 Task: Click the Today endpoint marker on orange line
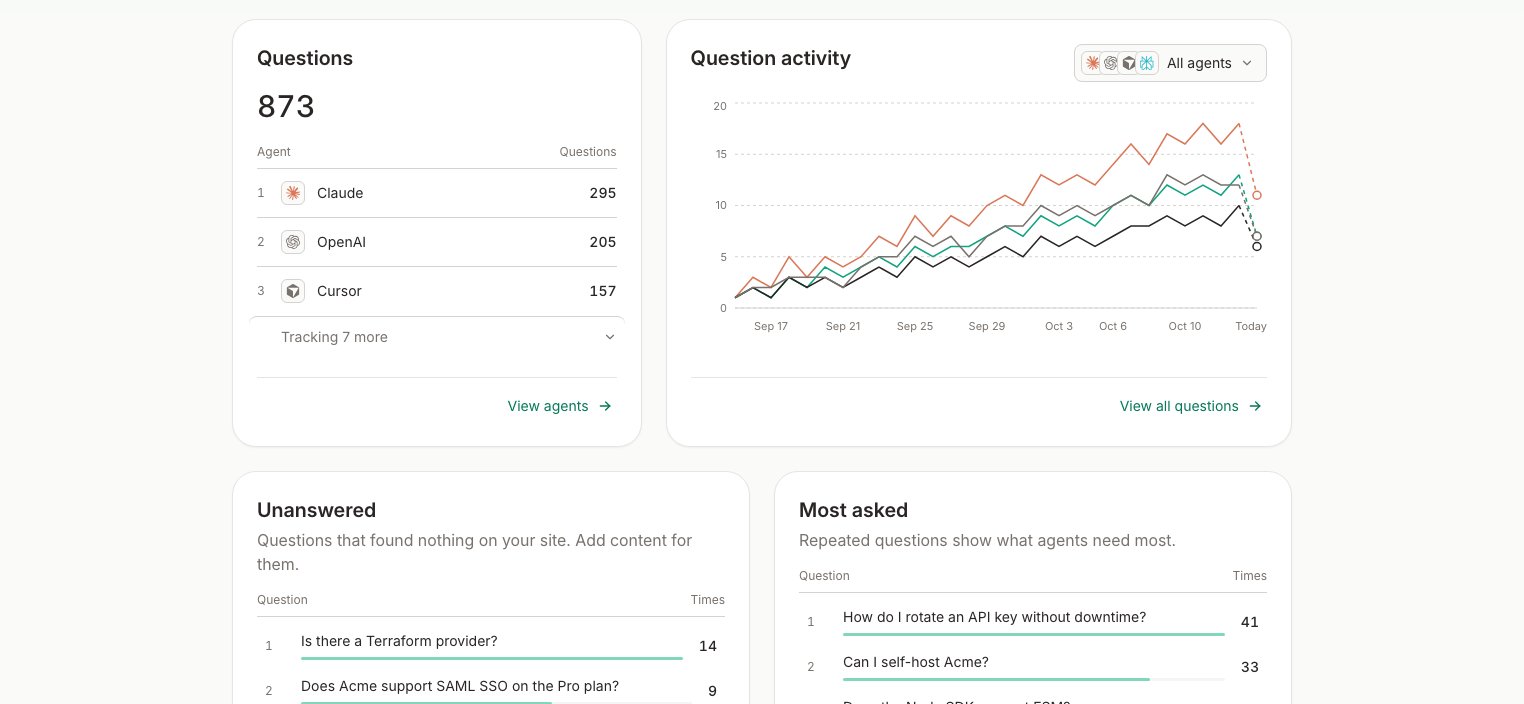(1257, 195)
